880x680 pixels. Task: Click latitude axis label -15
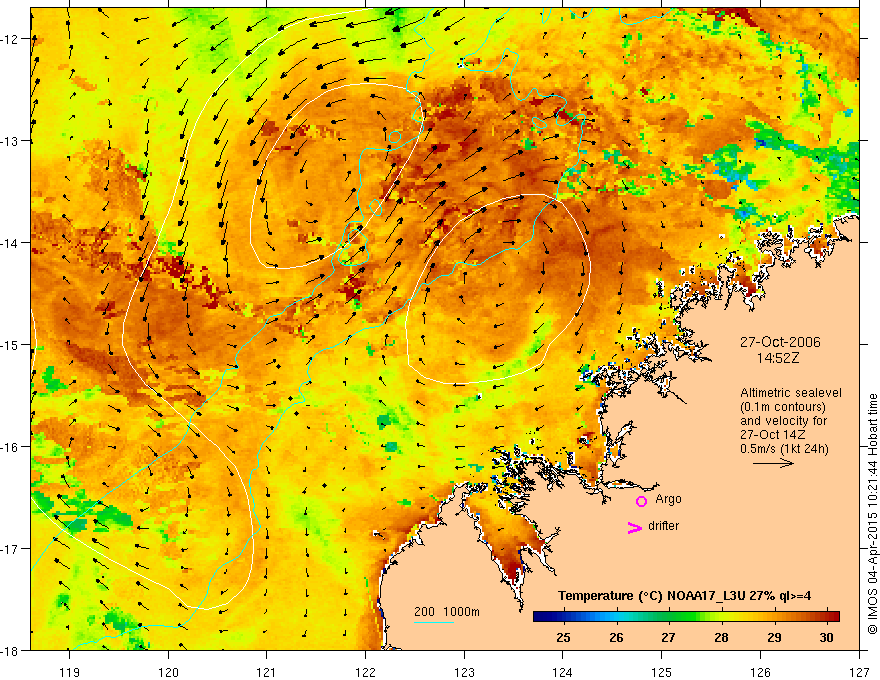(10, 344)
